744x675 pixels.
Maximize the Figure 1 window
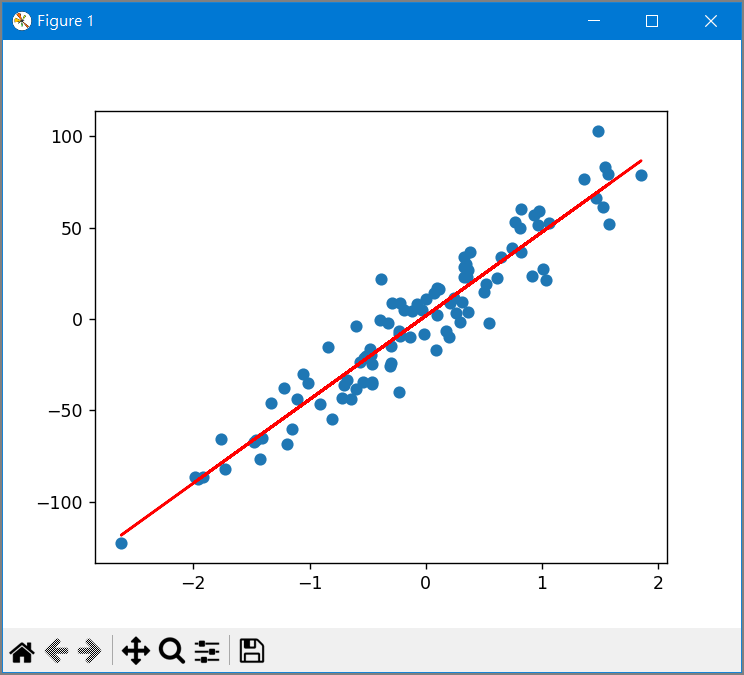pyautogui.click(x=652, y=21)
